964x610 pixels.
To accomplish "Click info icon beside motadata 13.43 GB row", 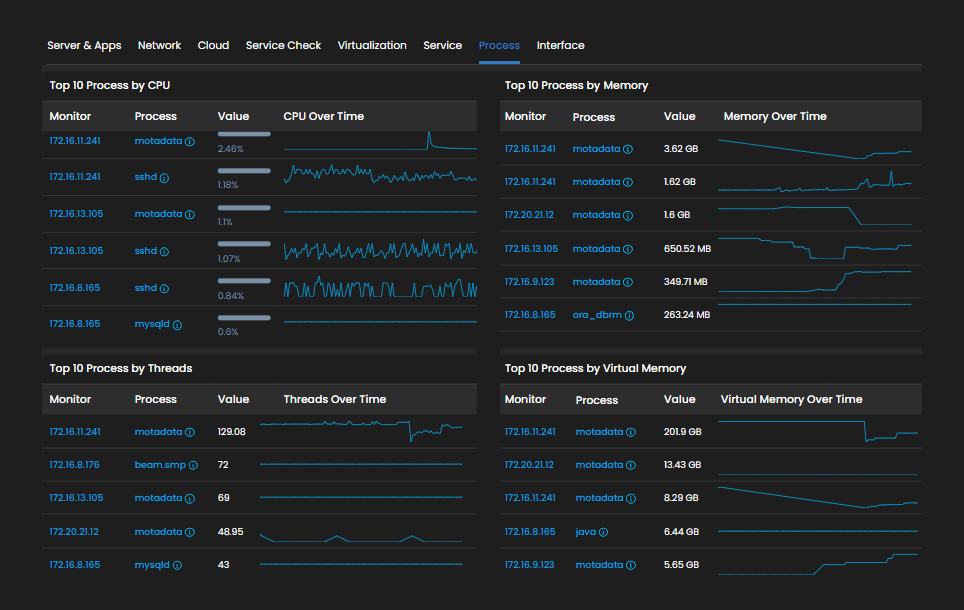I will click(631, 465).
